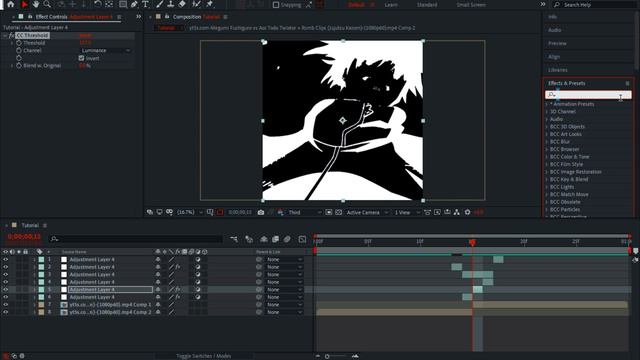
Task: Open the Effect Controls panel tab
Action: coord(74,17)
